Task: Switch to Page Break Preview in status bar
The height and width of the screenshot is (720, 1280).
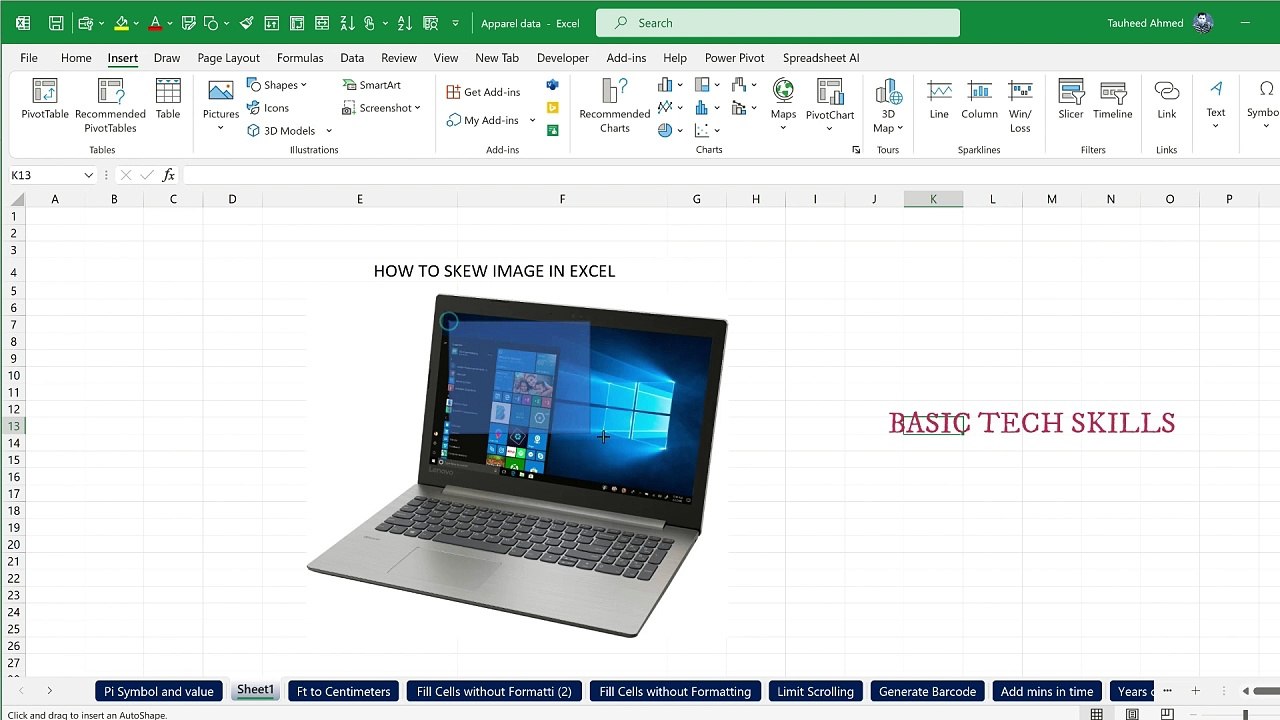Action: click(1167, 714)
